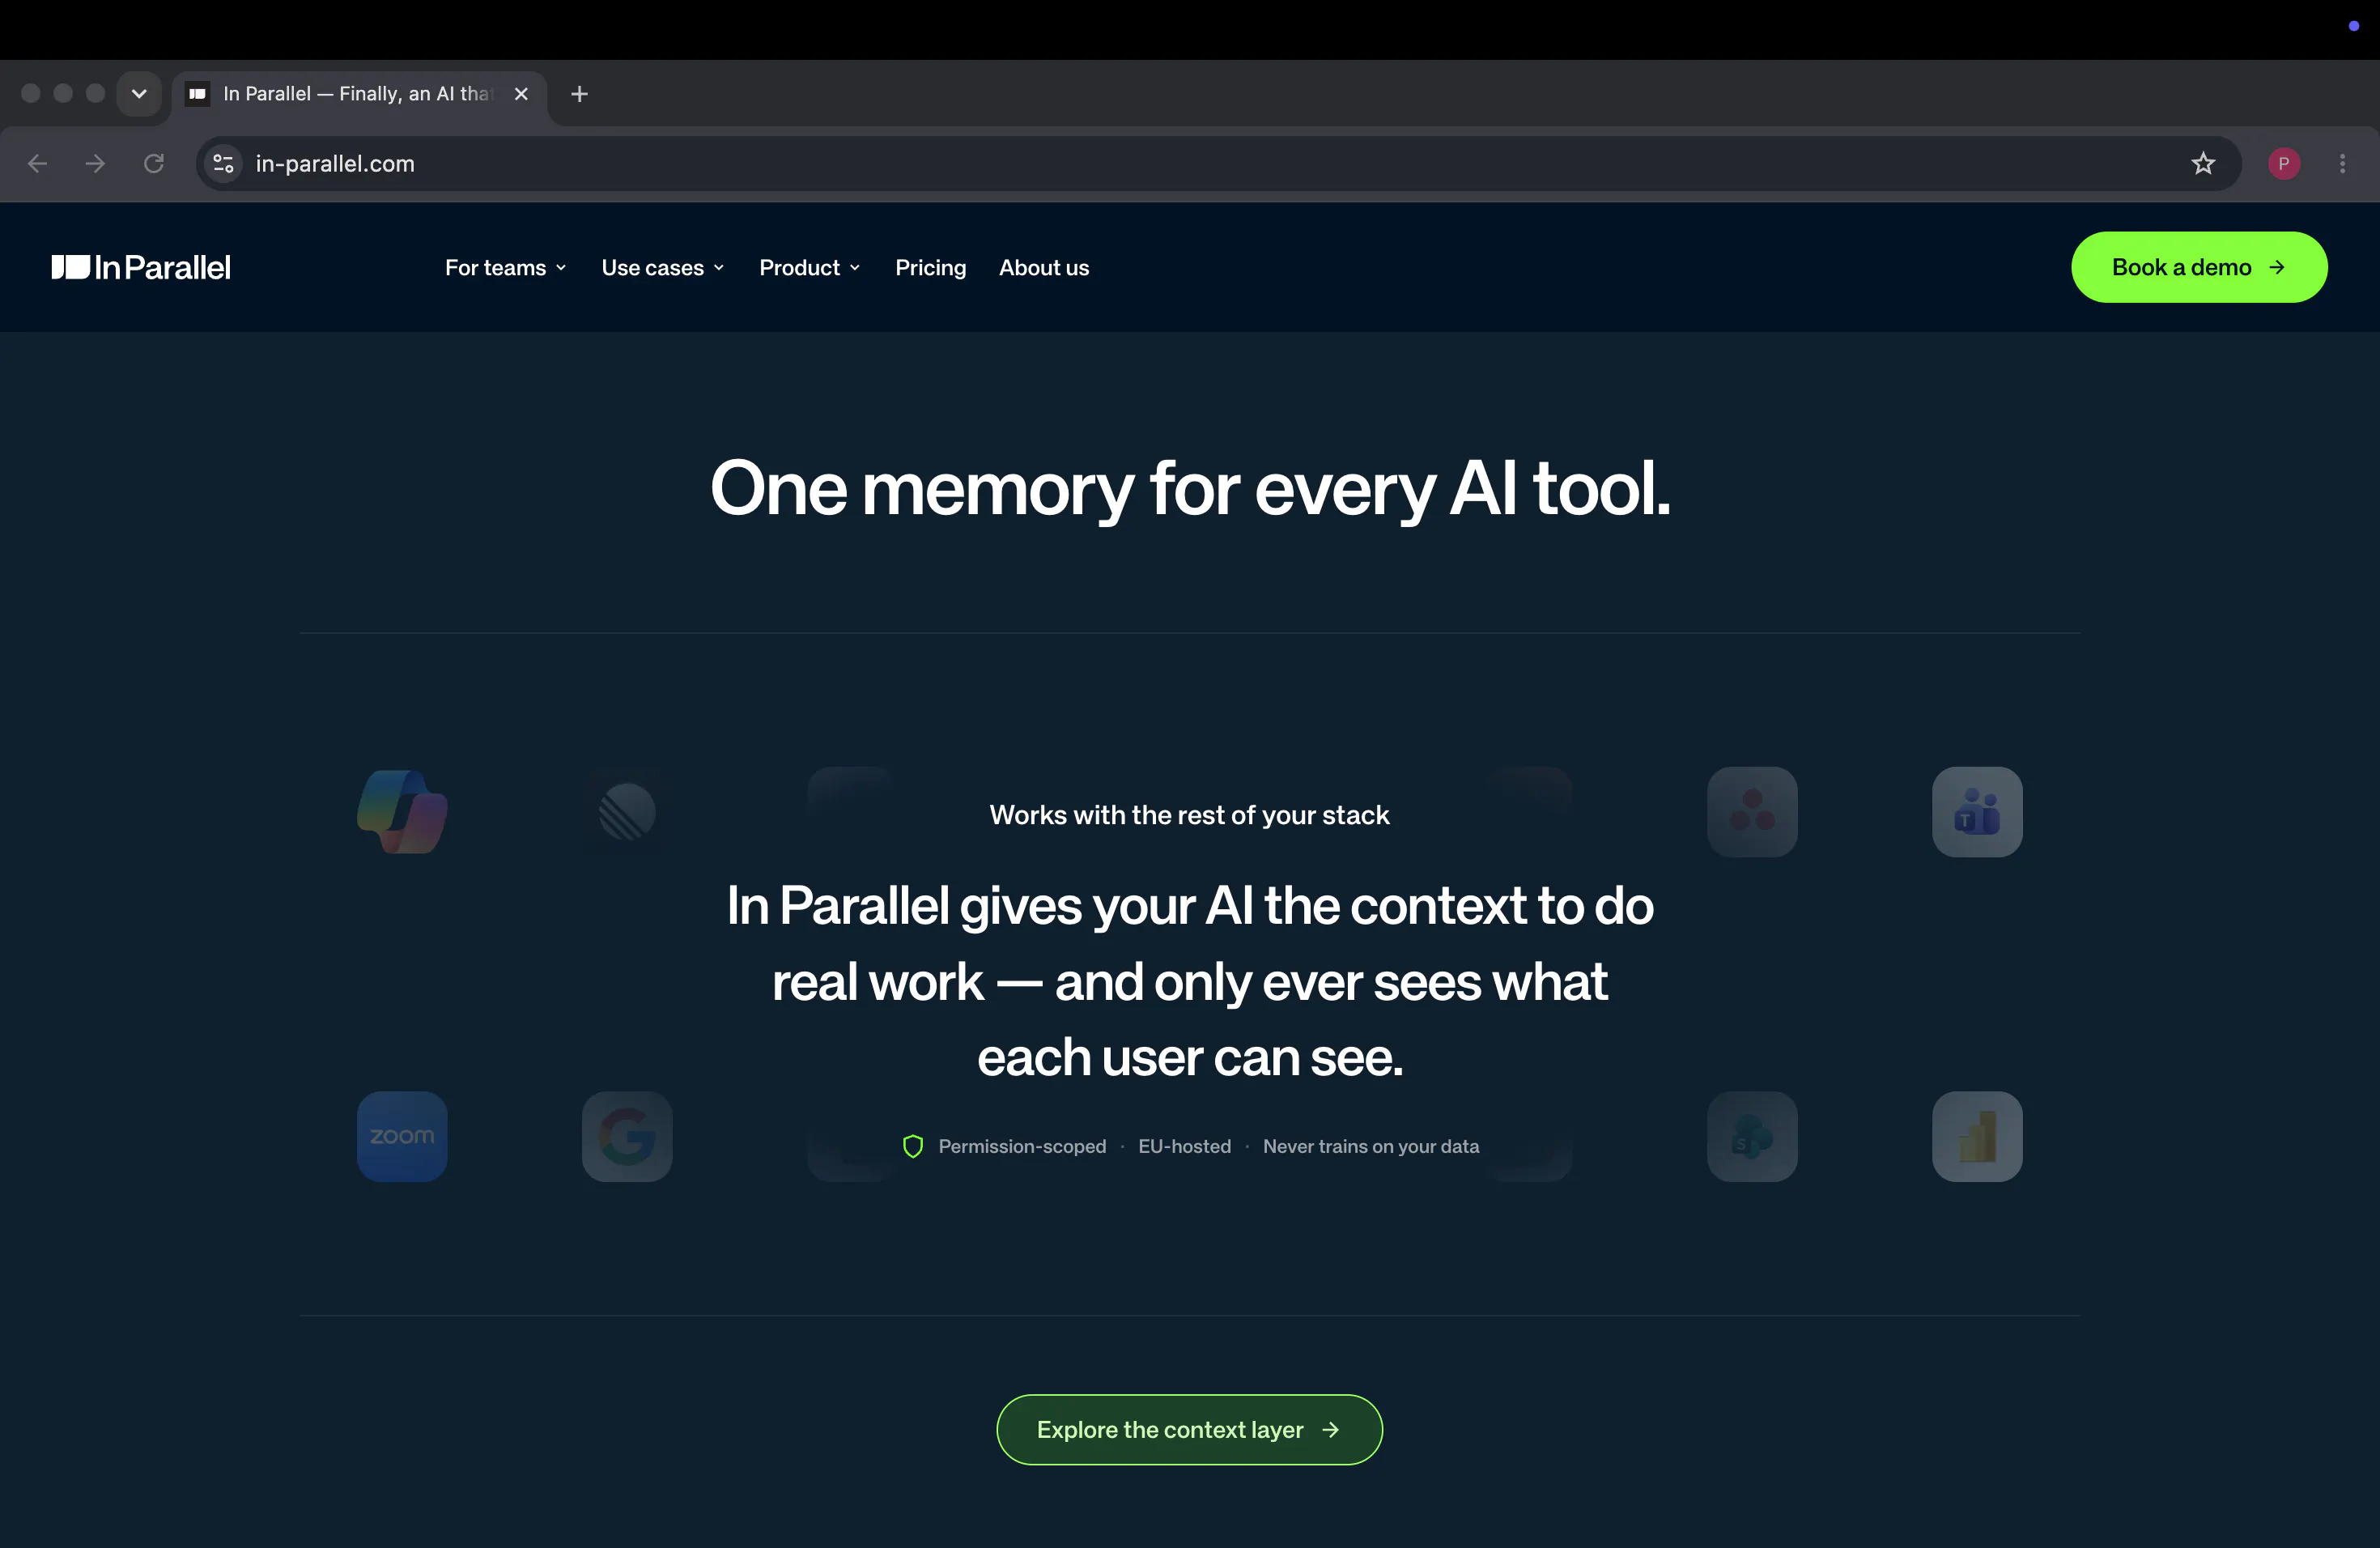2380x1548 pixels.
Task: Bookmark this page with the star icon
Action: pyautogui.click(x=2203, y=163)
